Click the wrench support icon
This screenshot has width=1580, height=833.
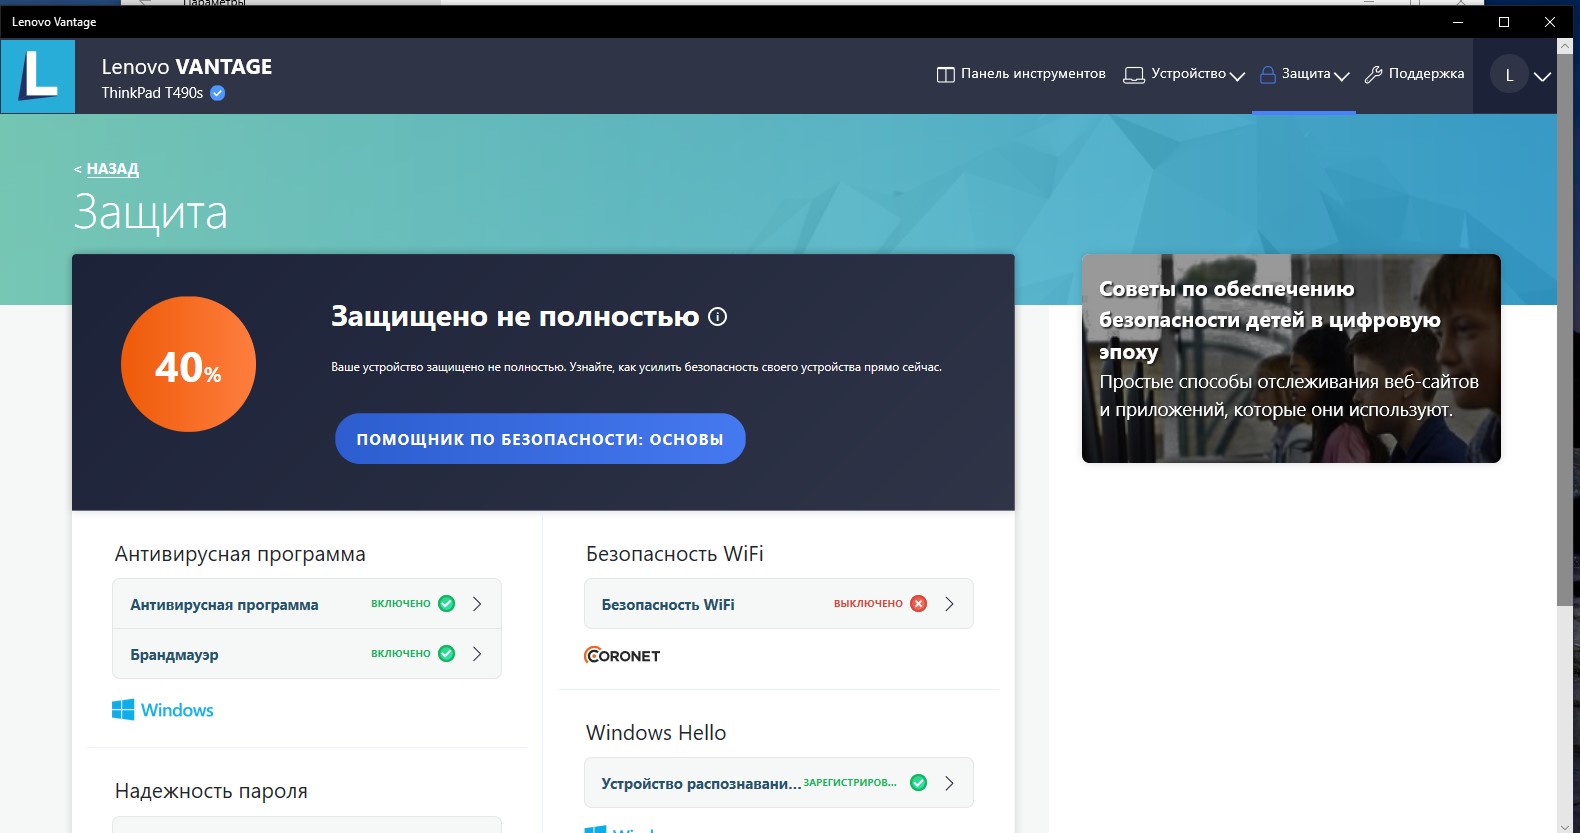[1373, 75]
